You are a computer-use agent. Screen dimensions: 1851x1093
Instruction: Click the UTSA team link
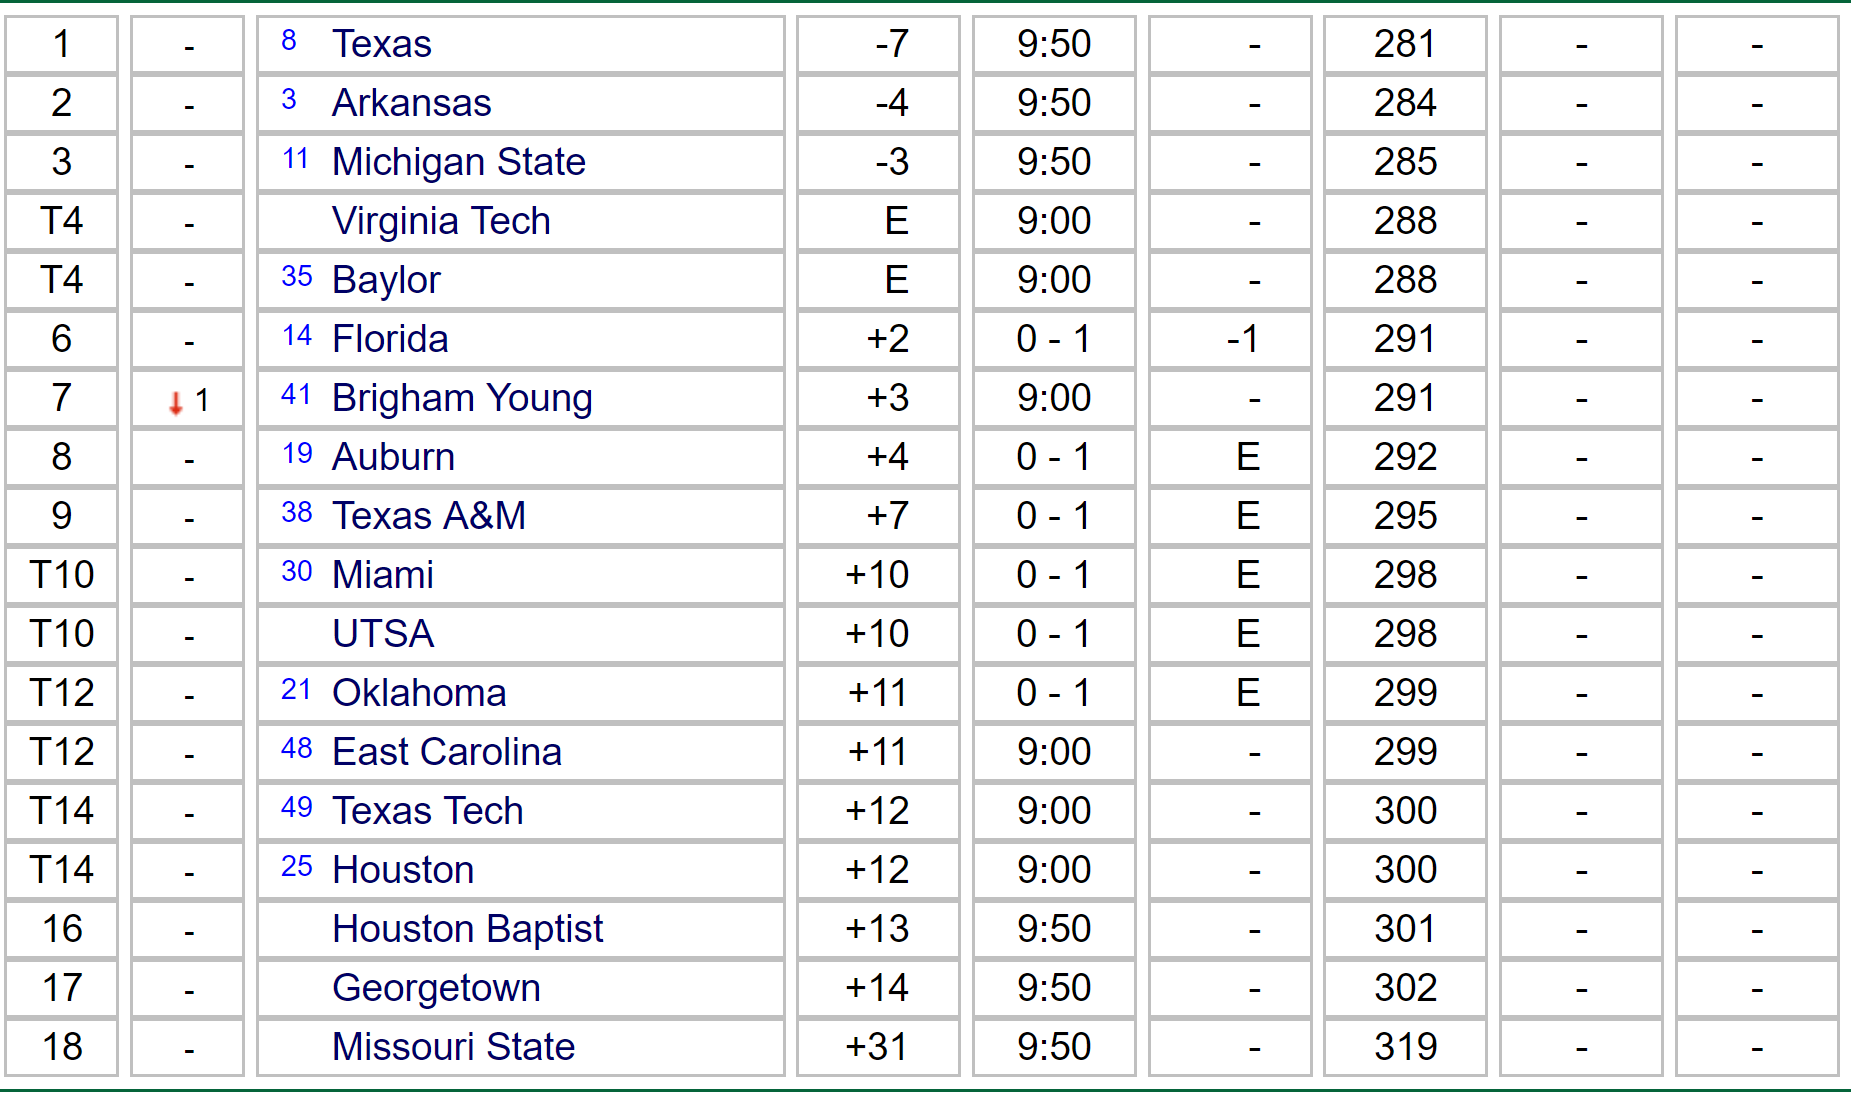coord(383,634)
